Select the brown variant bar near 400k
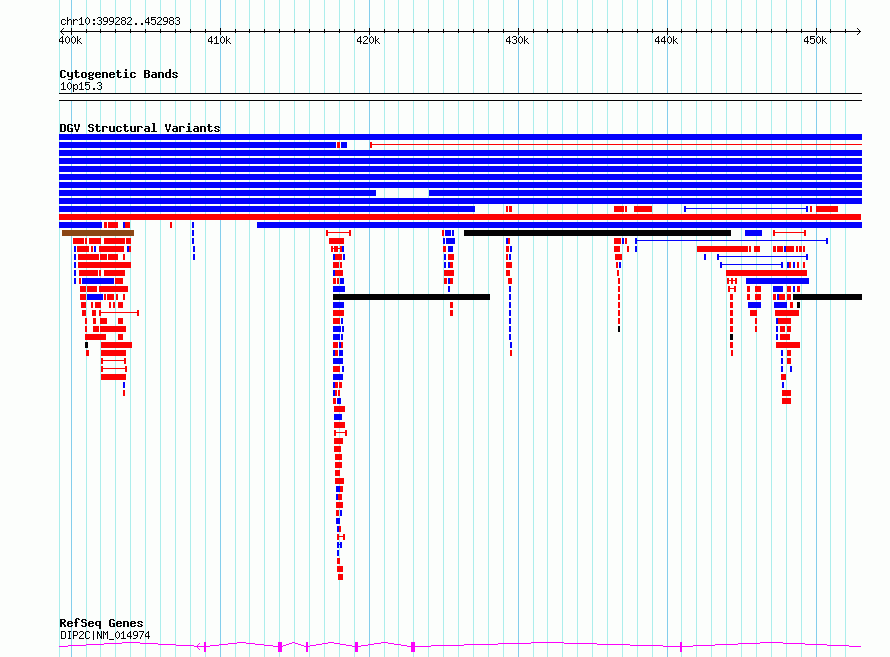890x657 pixels. [98, 233]
